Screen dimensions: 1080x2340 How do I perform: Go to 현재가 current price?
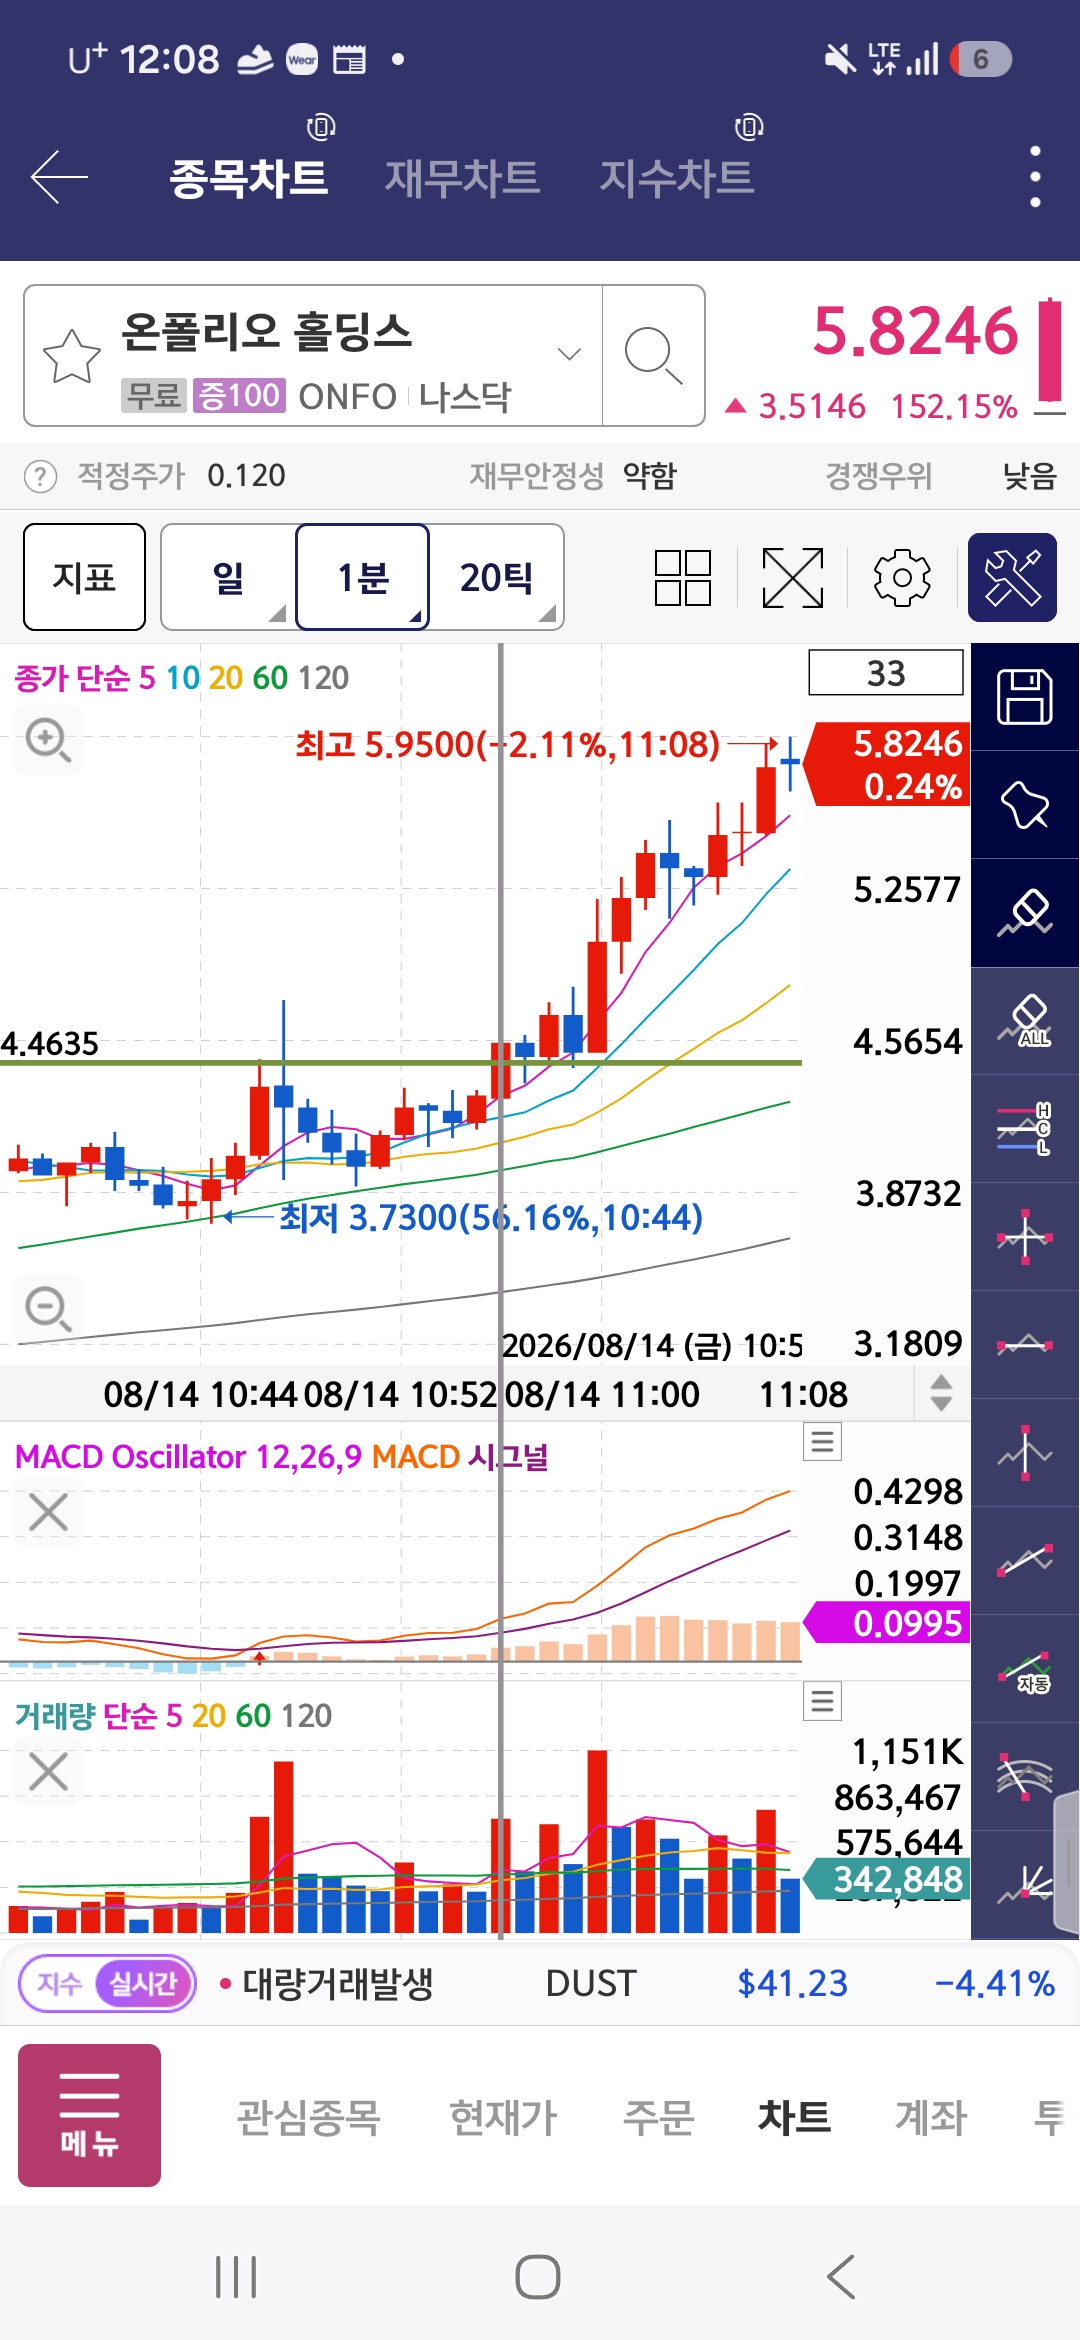click(503, 2117)
